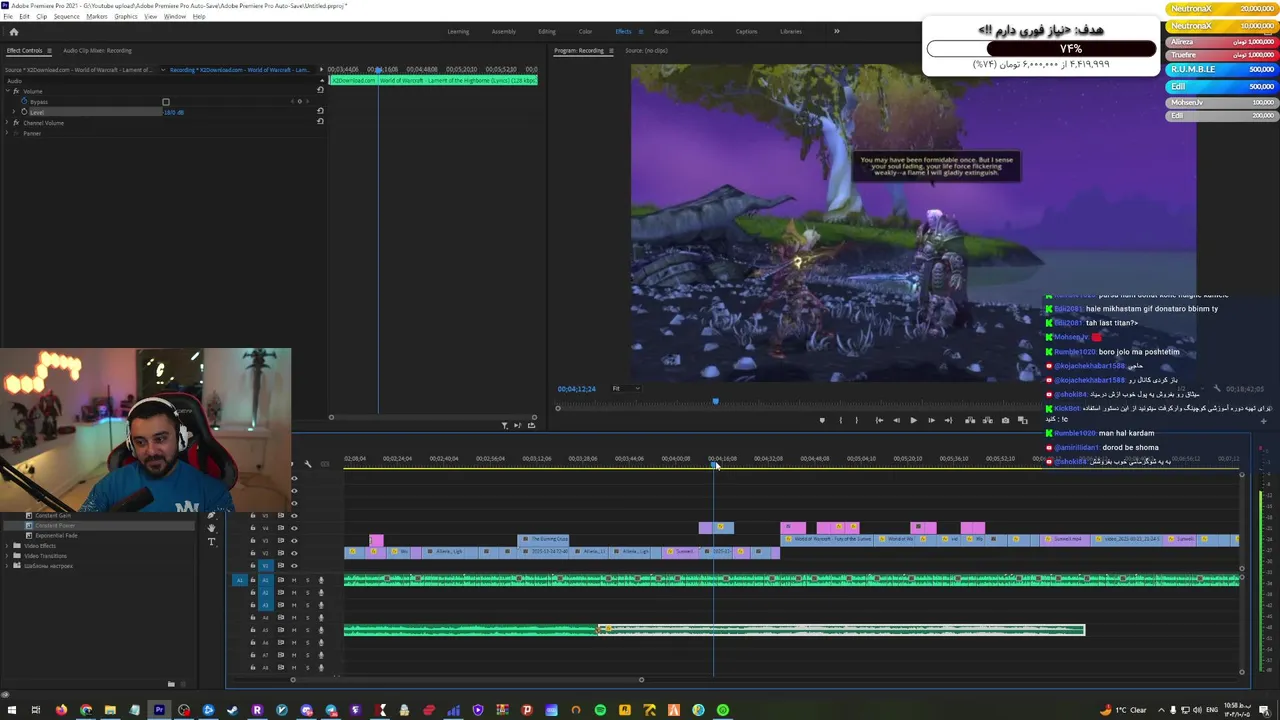Toggle V2 track output eye
This screenshot has width=1280, height=720.
294,553
